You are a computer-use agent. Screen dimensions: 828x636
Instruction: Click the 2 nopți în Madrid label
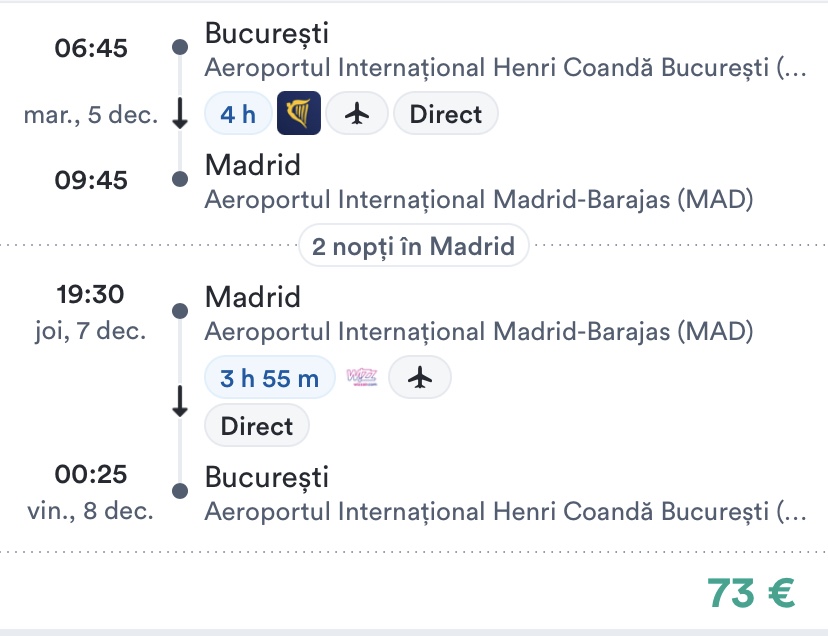[413, 245]
